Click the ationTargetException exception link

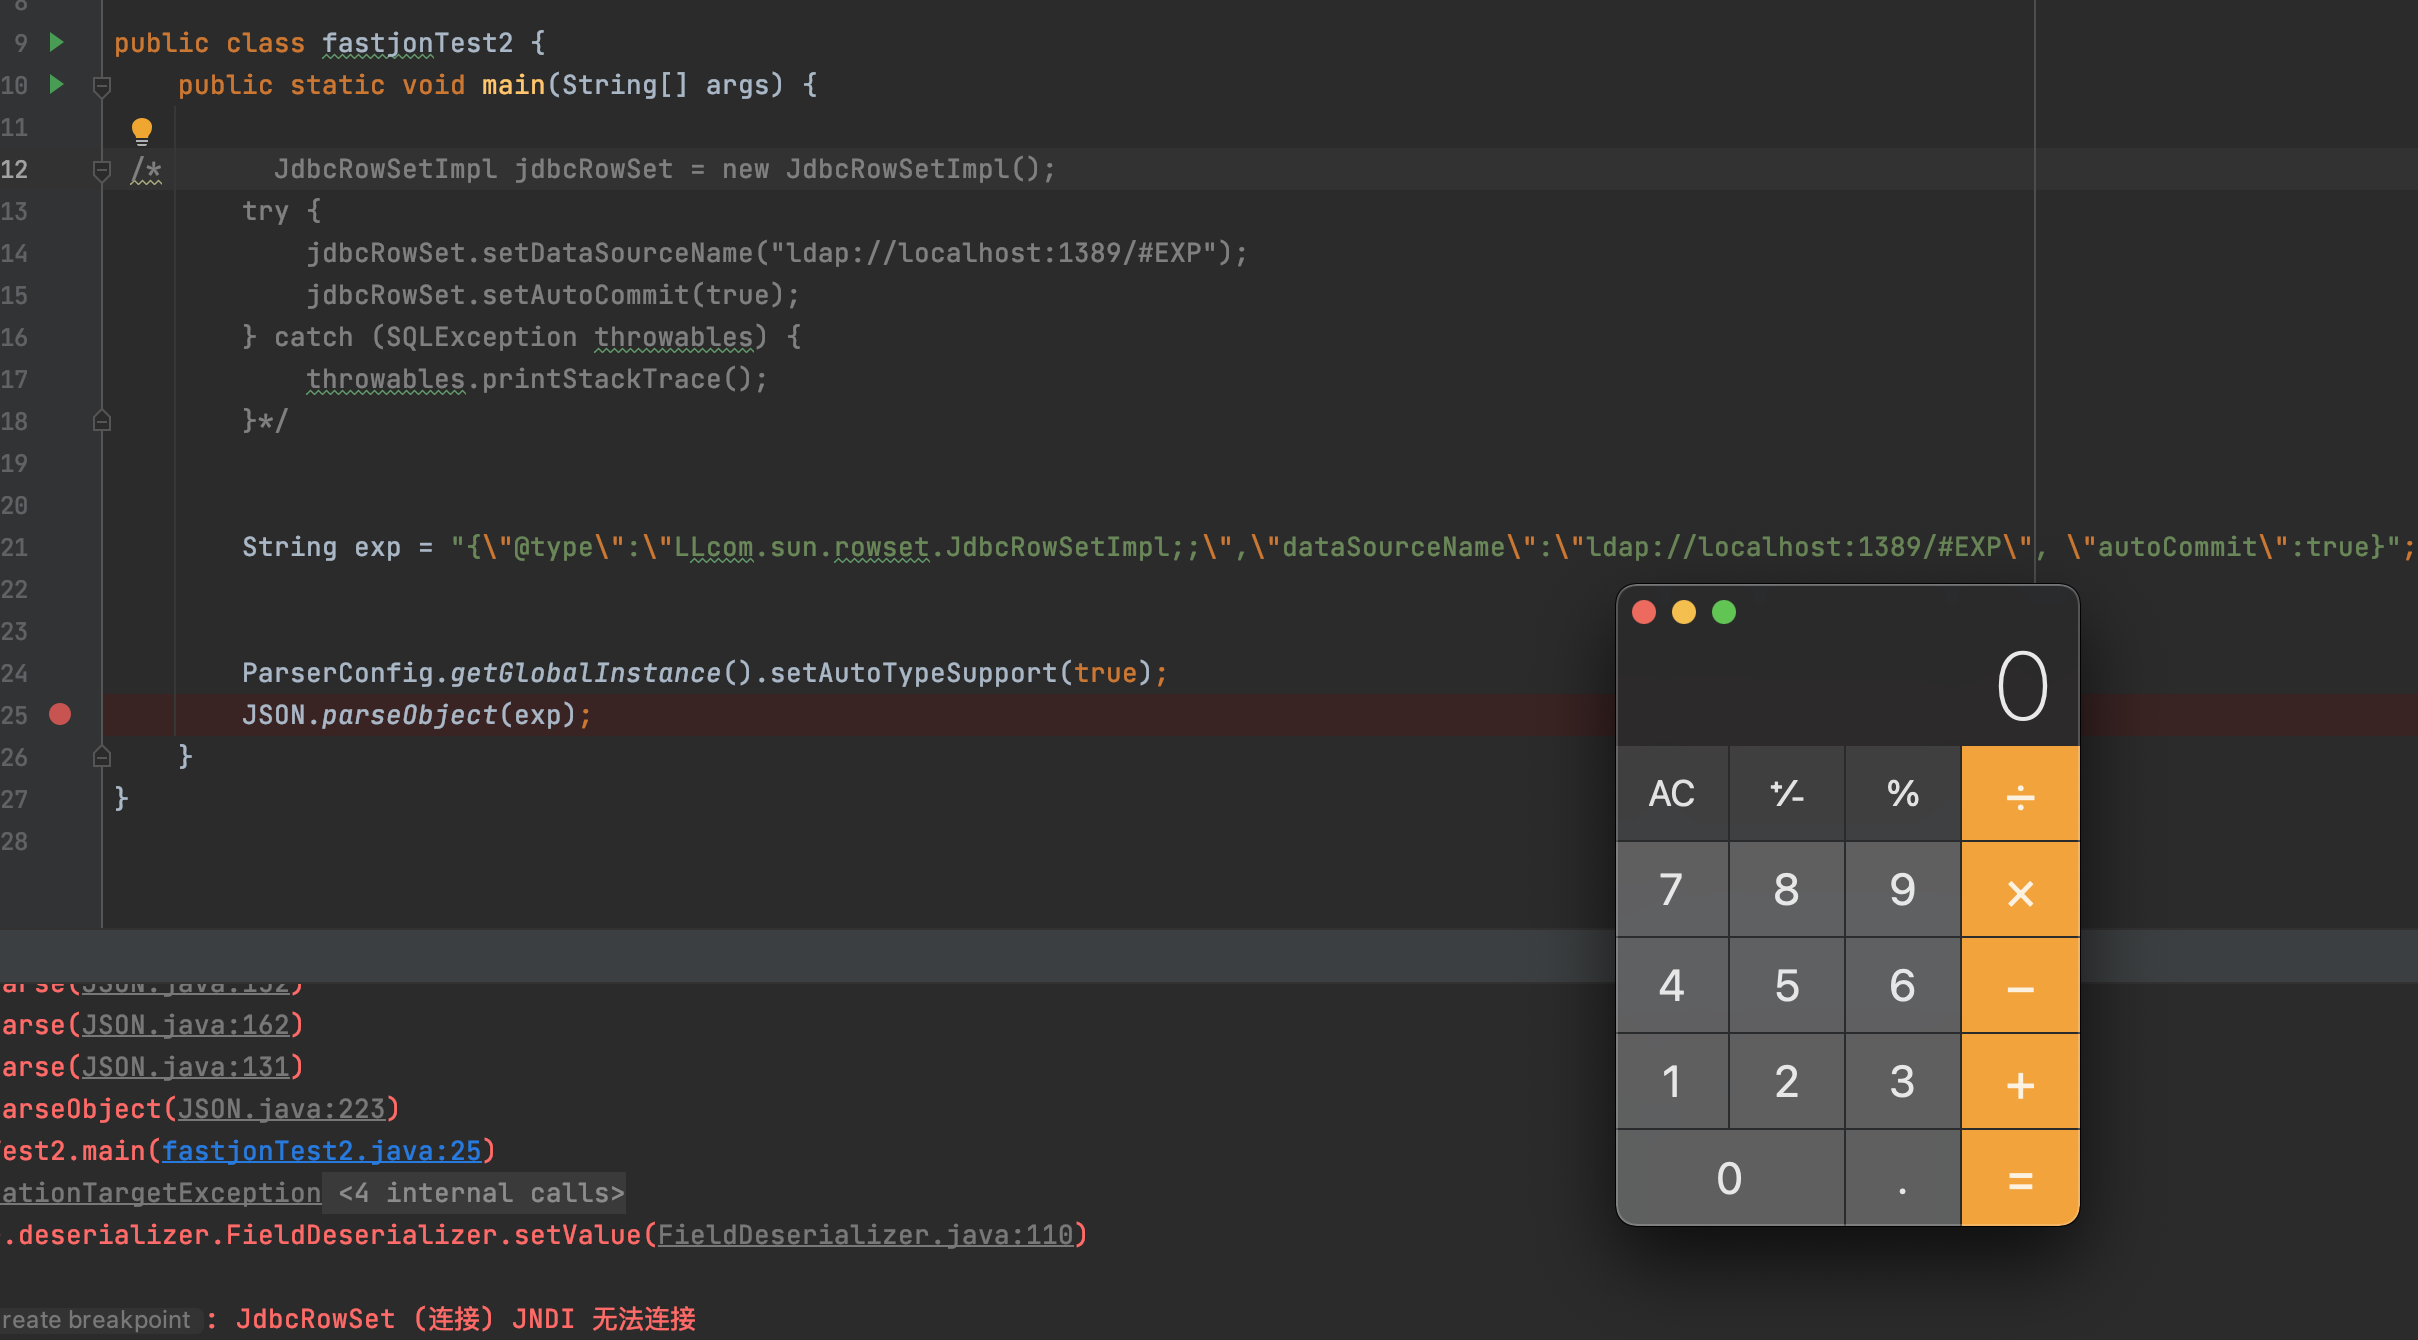point(161,1193)
